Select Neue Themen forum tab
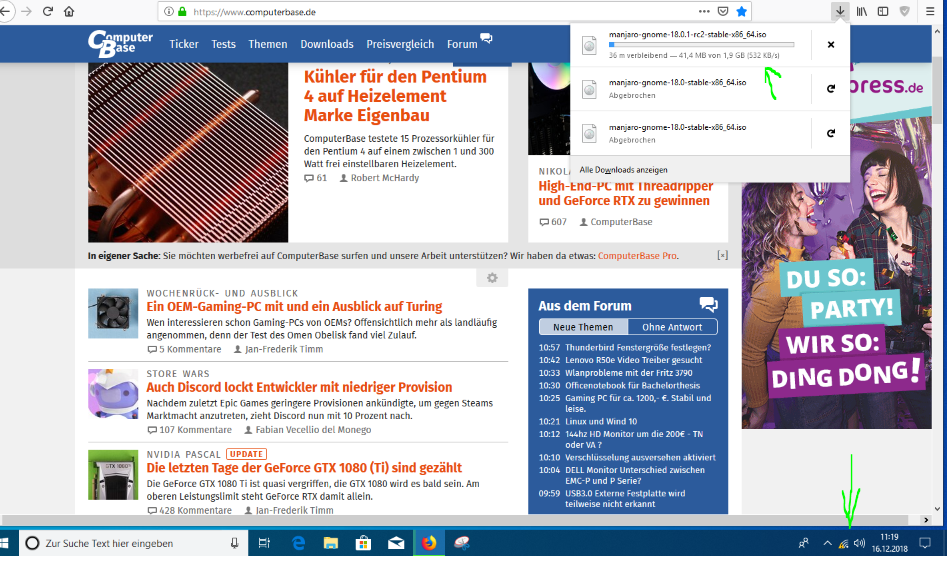Viewport: 951px width, 563px height. click(583, 327)
